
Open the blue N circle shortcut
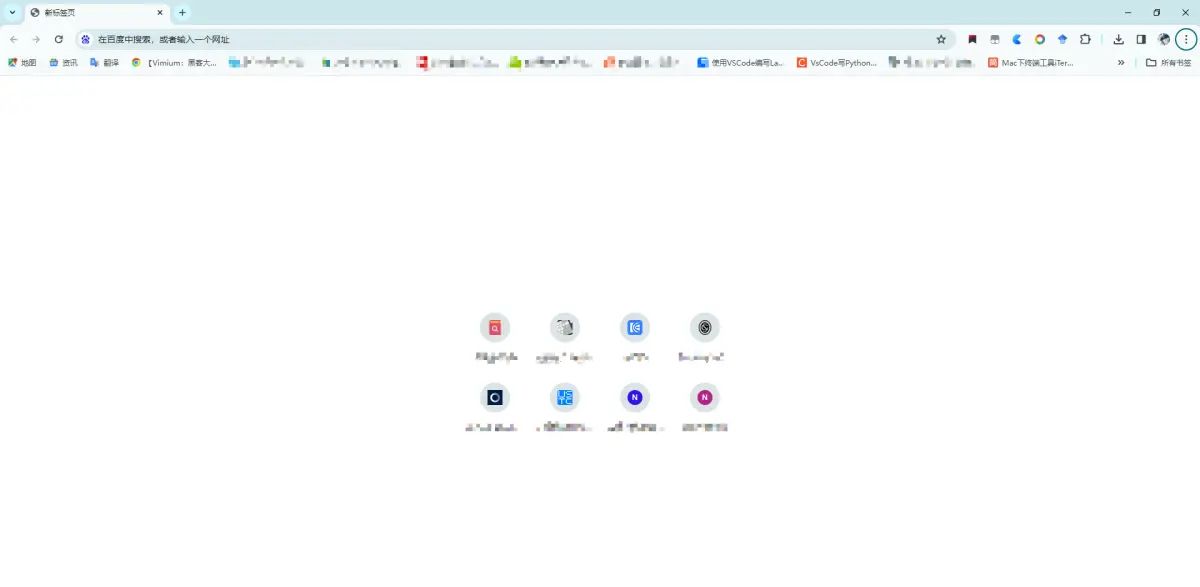coord(635,397)
